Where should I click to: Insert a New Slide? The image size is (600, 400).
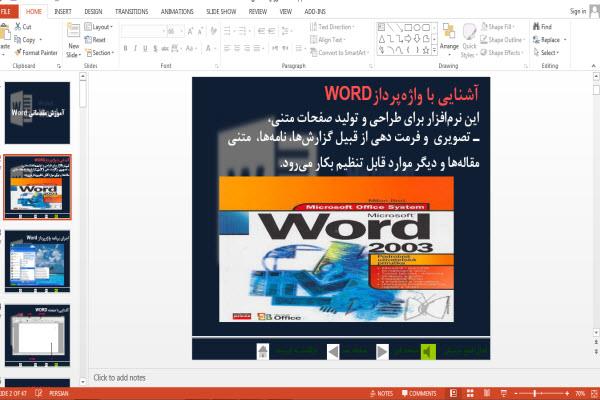[73, 41]
